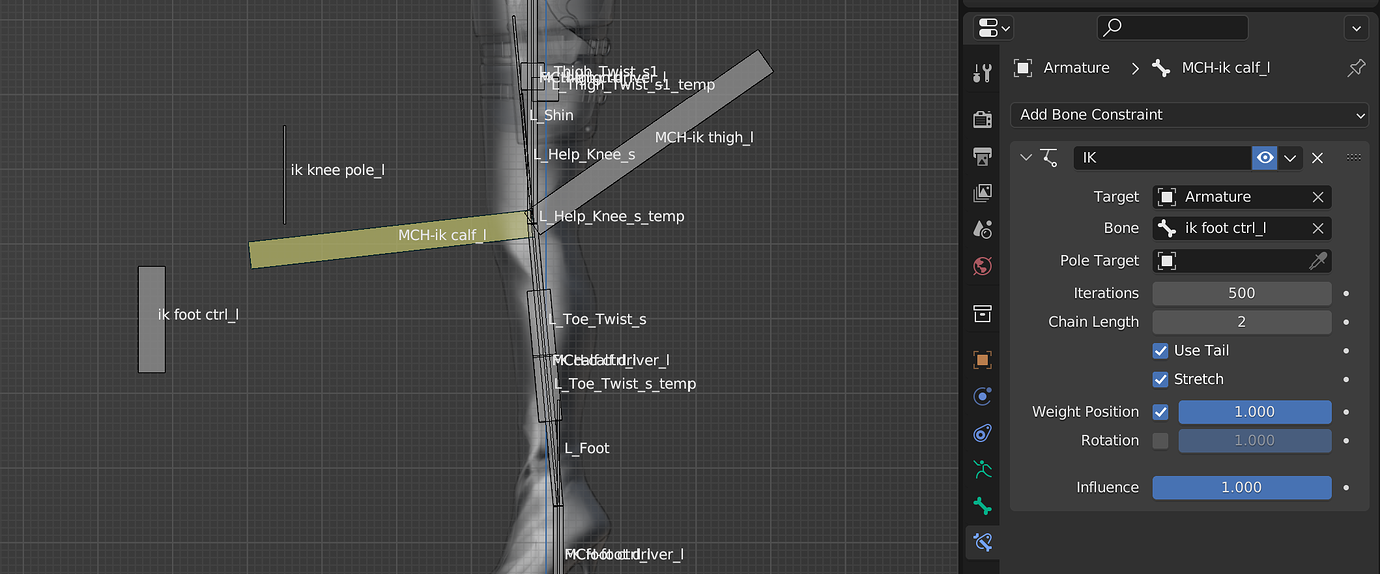
Task: Click the properties search field
Action: pyautogui.click(x=1172, y=27)
